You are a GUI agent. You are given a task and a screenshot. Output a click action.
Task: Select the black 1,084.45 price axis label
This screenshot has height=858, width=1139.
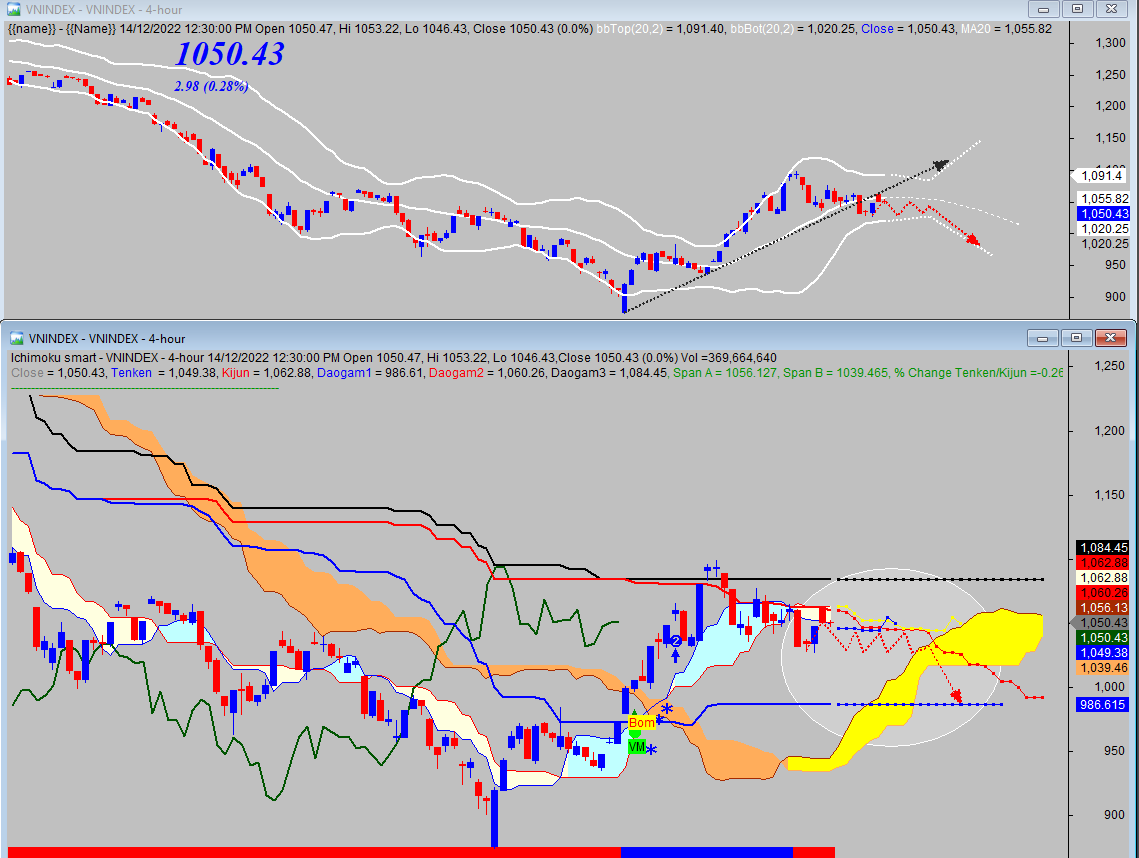1103,548
